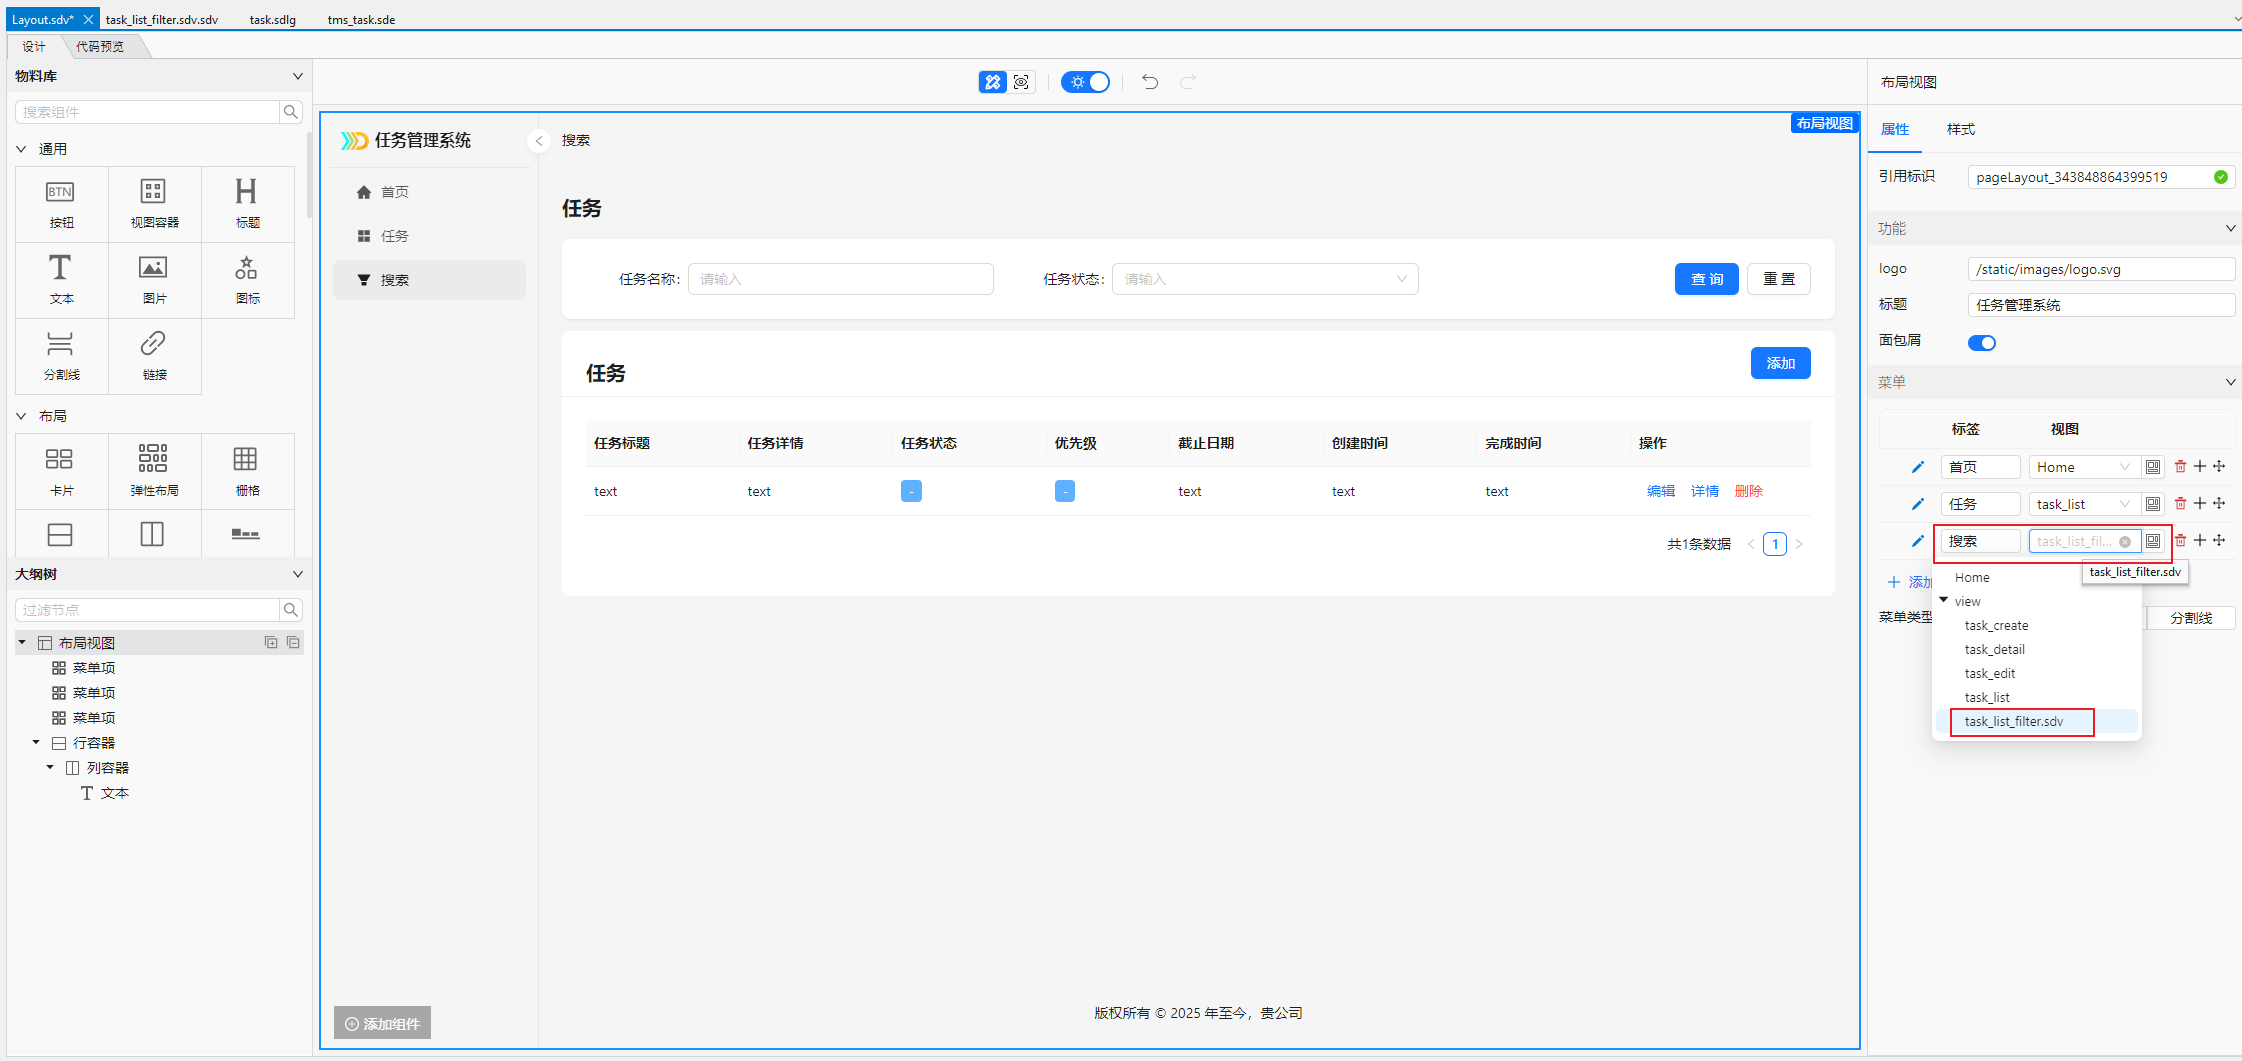Redo the last action
Image resolution: width=2242 pixels, height=1061 pixels.
pyautogui.click(x=1188, y=82)
